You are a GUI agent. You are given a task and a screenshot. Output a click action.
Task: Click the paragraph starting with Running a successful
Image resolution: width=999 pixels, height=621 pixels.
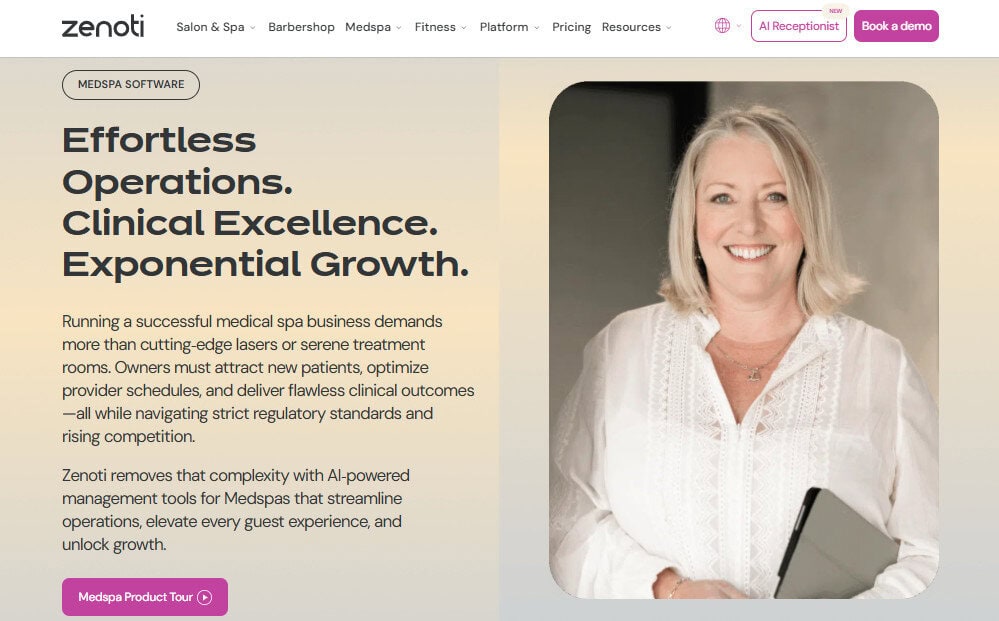[268, 379]
